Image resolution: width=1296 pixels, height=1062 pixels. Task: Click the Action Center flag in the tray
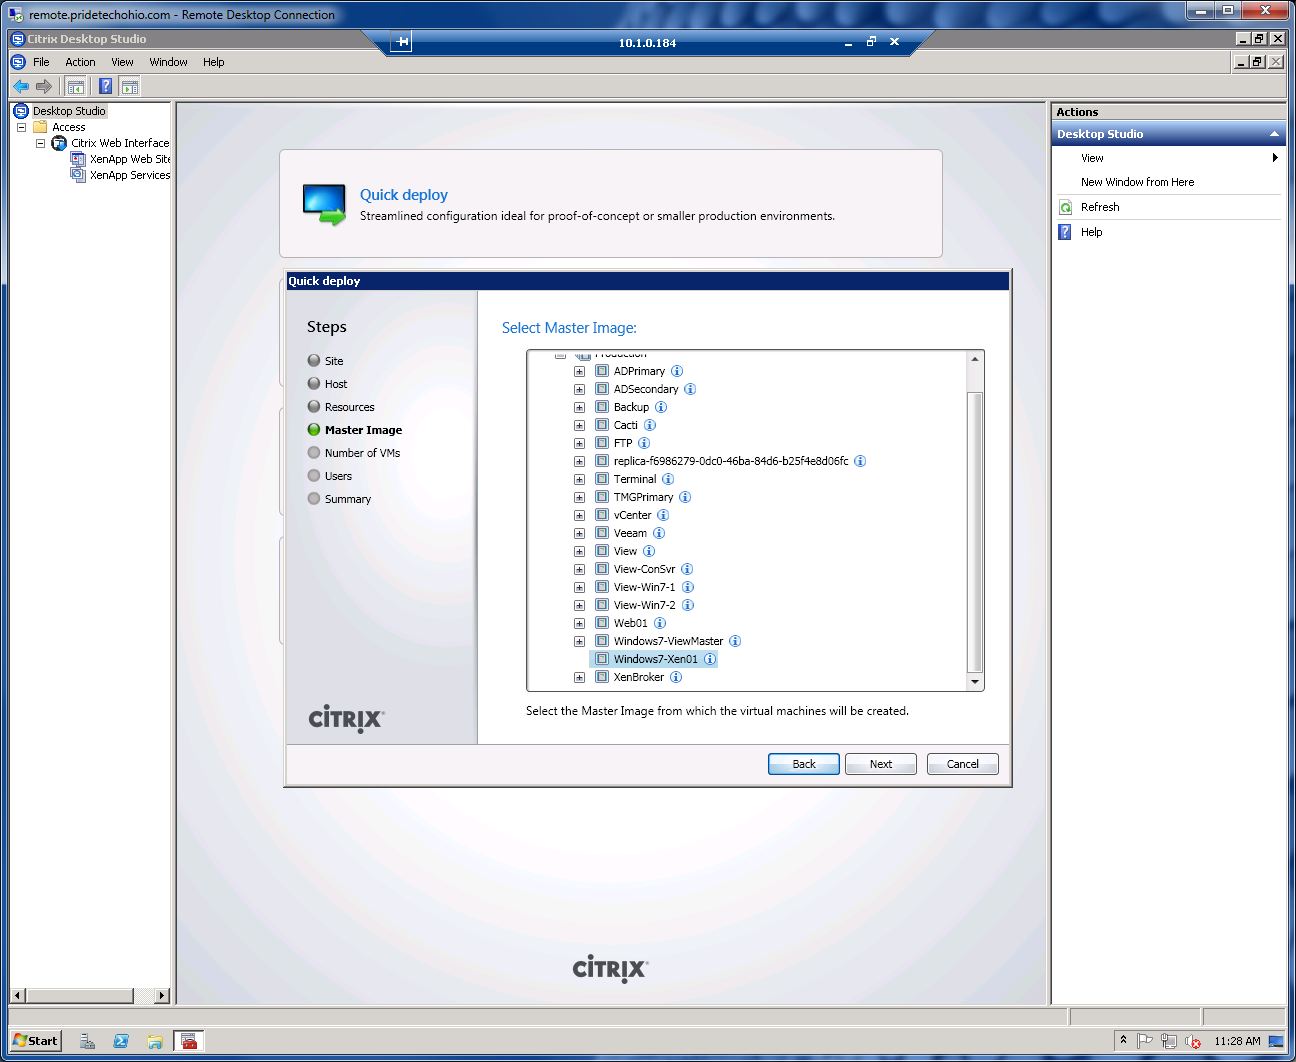click(1146, 1041)
